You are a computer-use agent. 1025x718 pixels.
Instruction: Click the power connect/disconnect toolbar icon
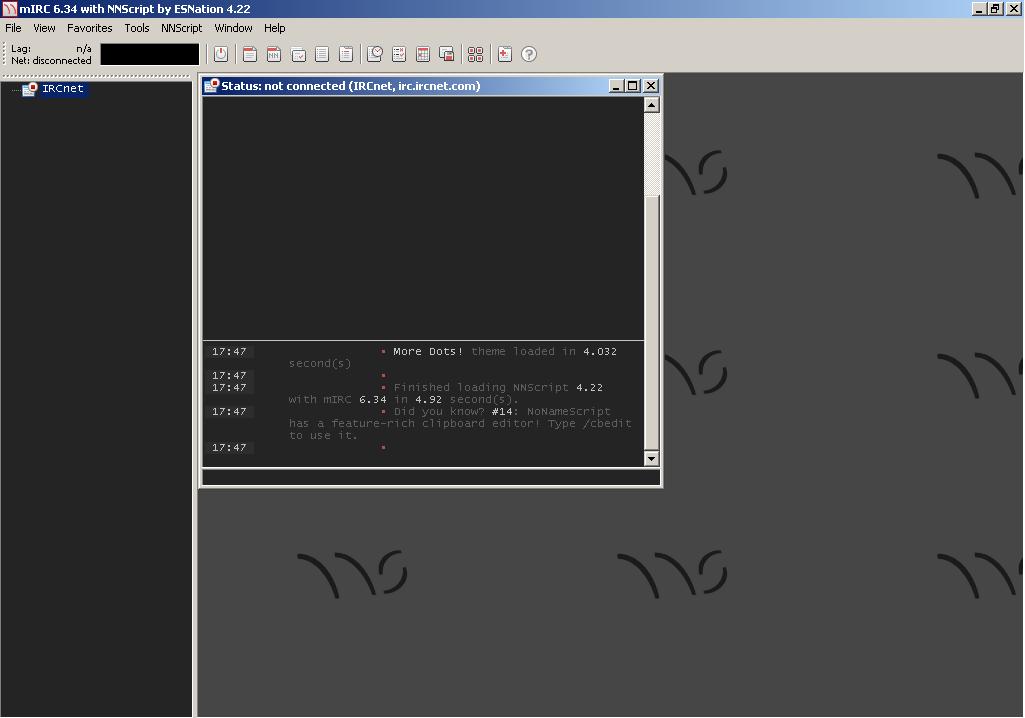pos(221,54)
